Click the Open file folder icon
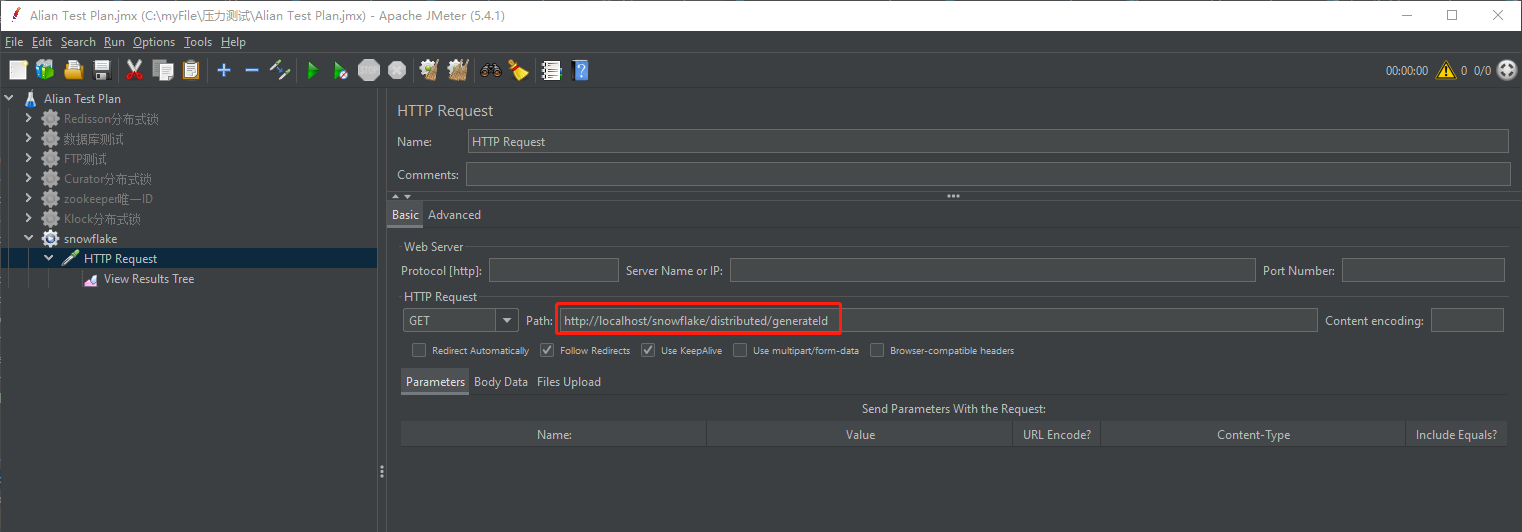The height and width of the screenshot is (532, 1522). tap(73, 70)
